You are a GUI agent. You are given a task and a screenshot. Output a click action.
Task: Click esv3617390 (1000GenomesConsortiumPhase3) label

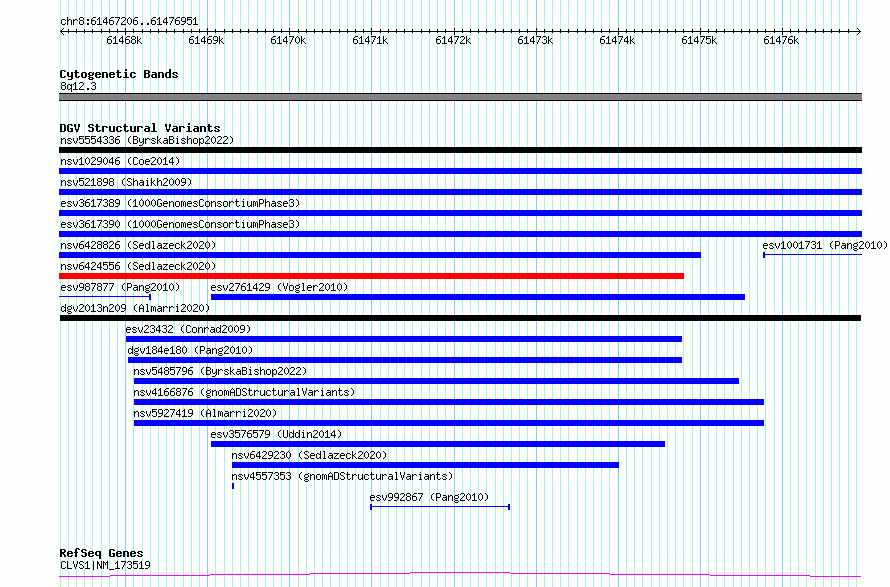click(180, 224)
